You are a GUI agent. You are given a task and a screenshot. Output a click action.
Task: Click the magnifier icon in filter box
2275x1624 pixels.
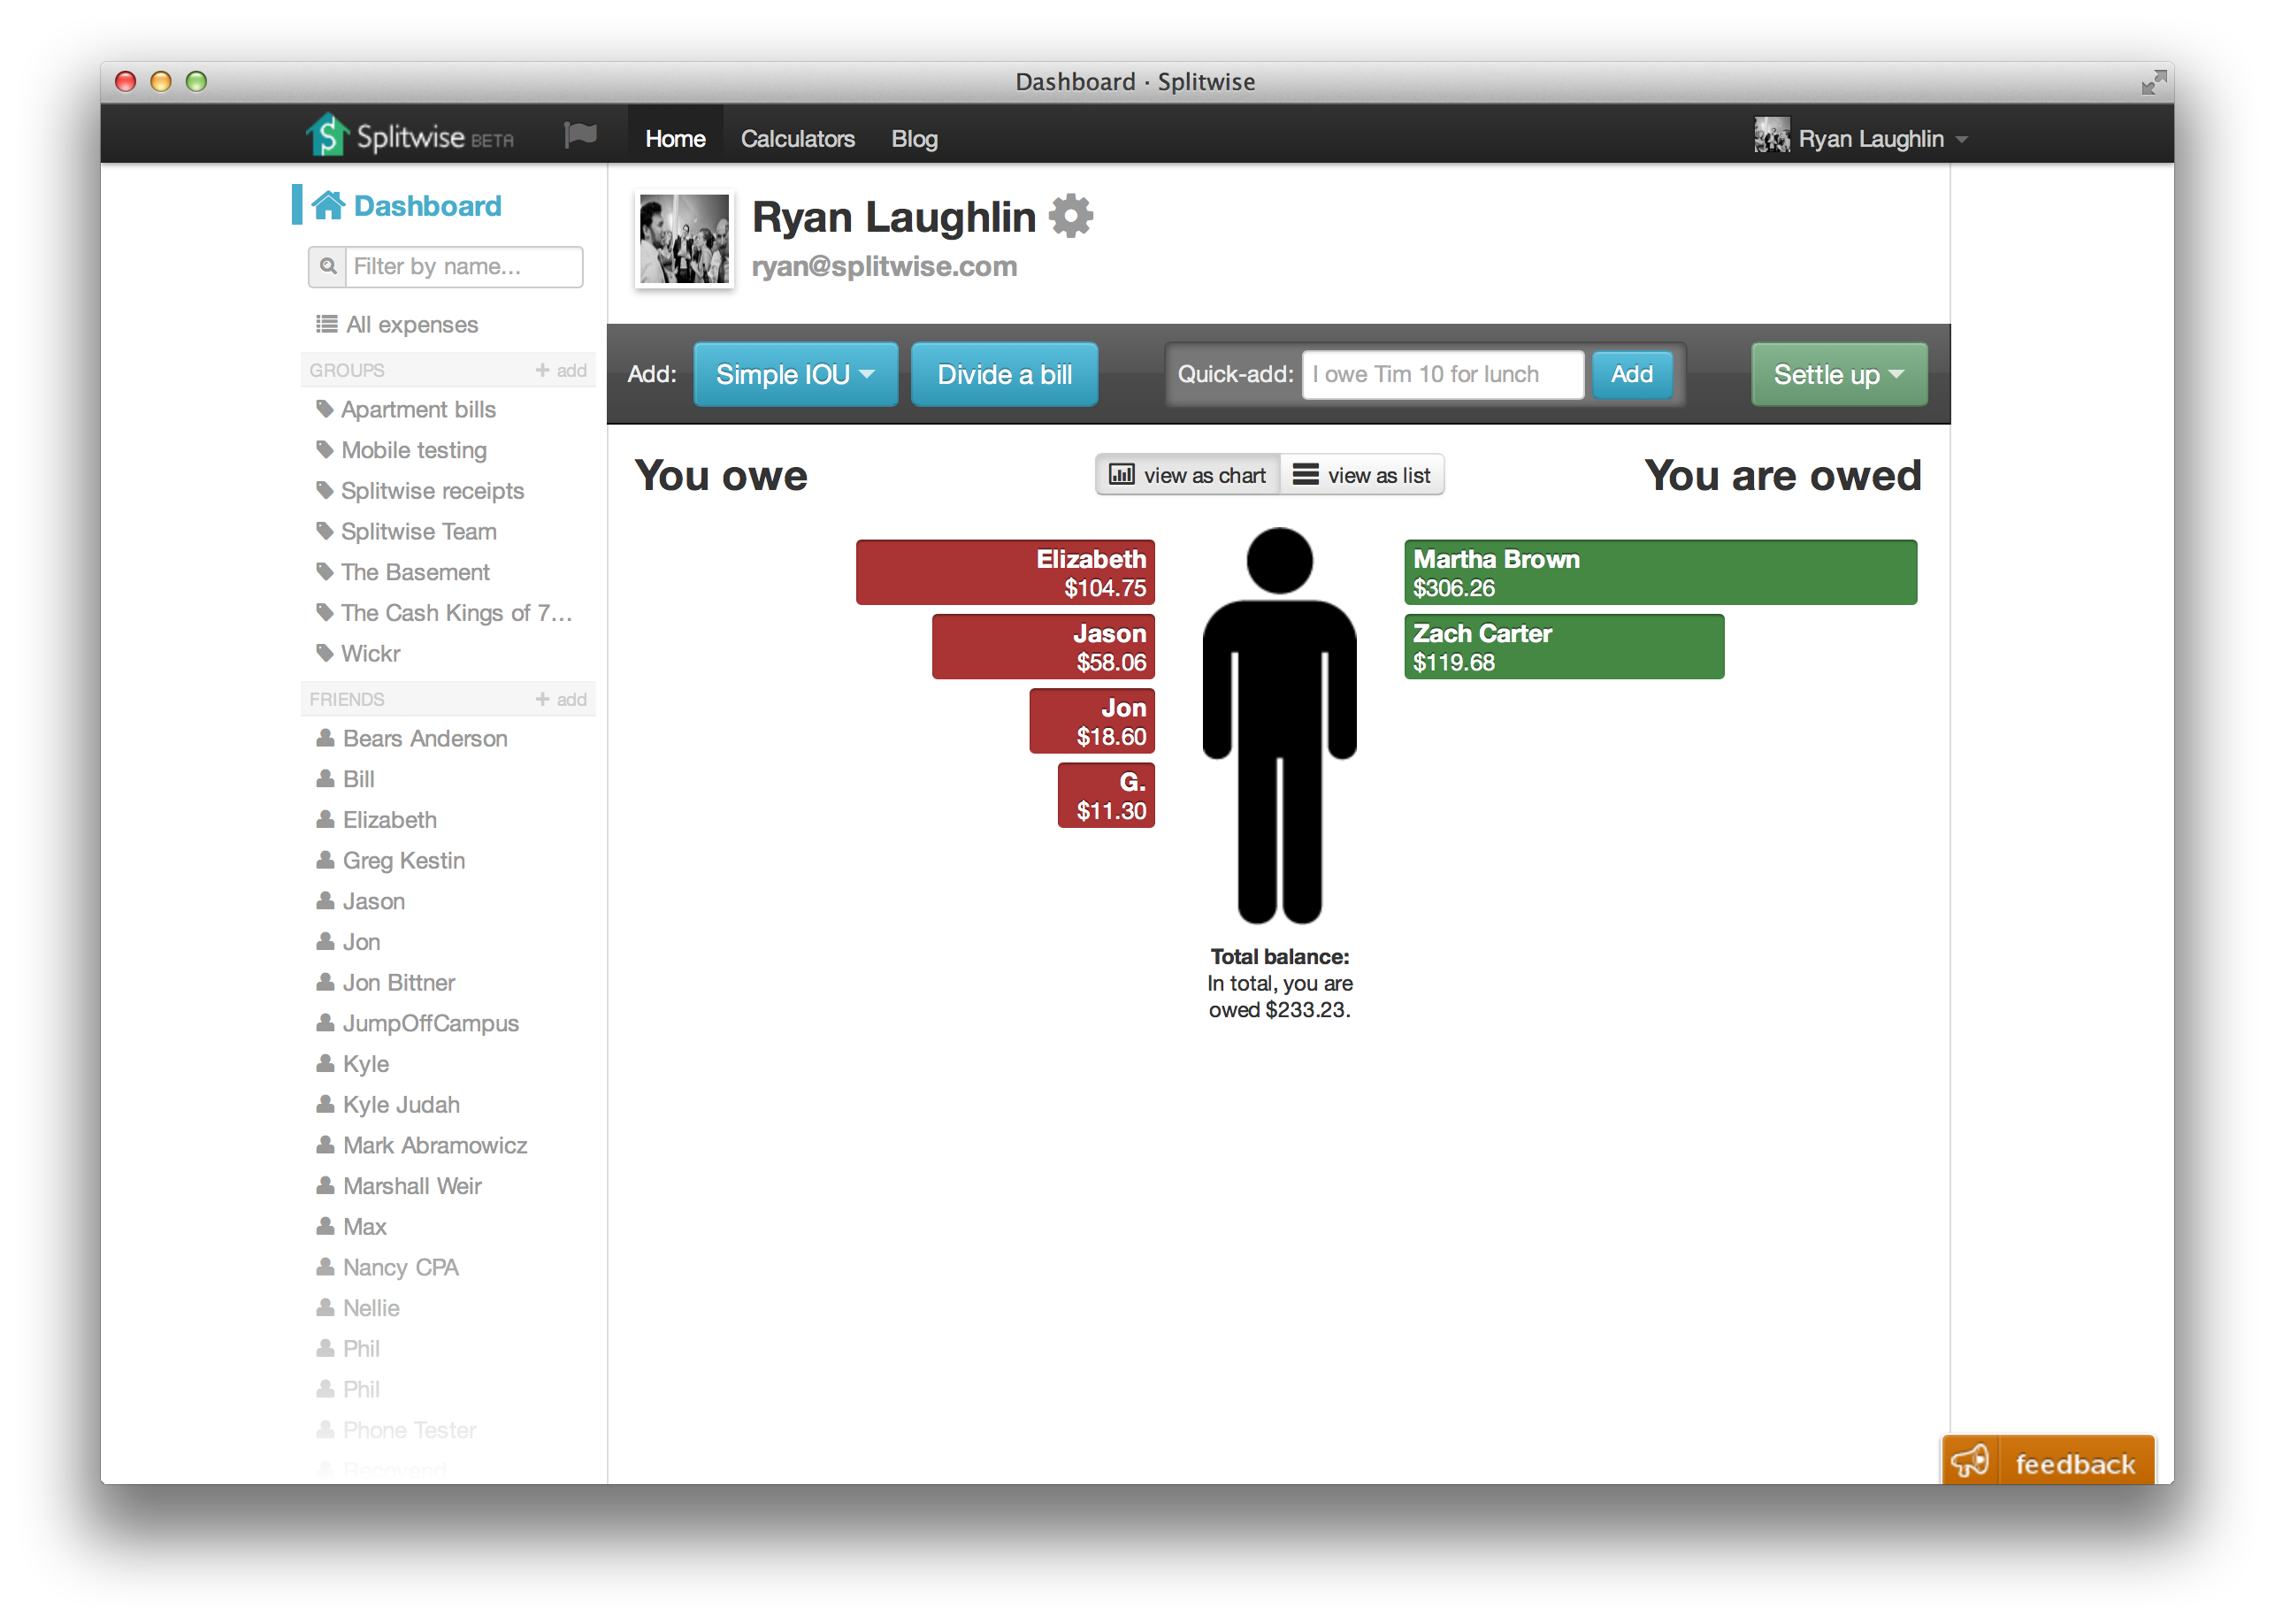click(x=328, y=267)
